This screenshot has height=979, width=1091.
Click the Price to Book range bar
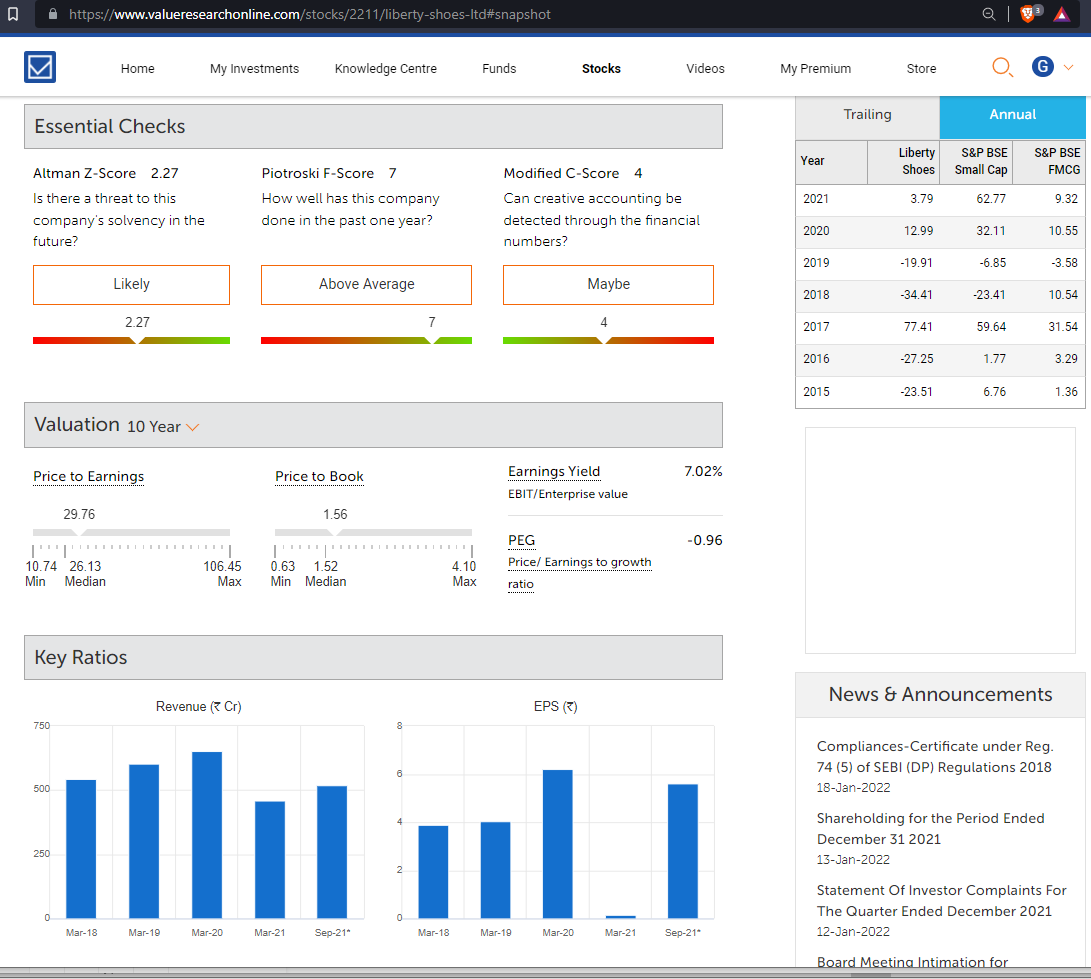(x=374, y=532)
